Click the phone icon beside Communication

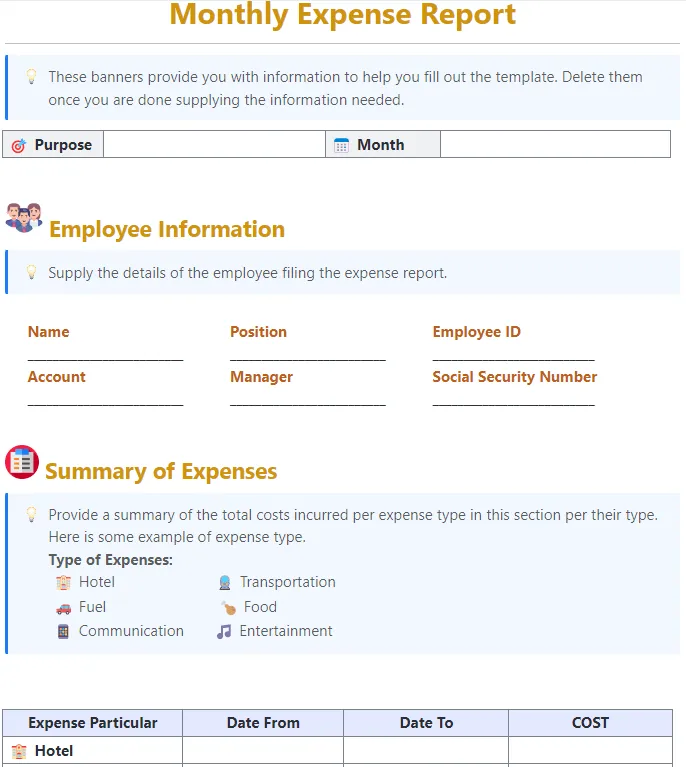tap(63, 632)
